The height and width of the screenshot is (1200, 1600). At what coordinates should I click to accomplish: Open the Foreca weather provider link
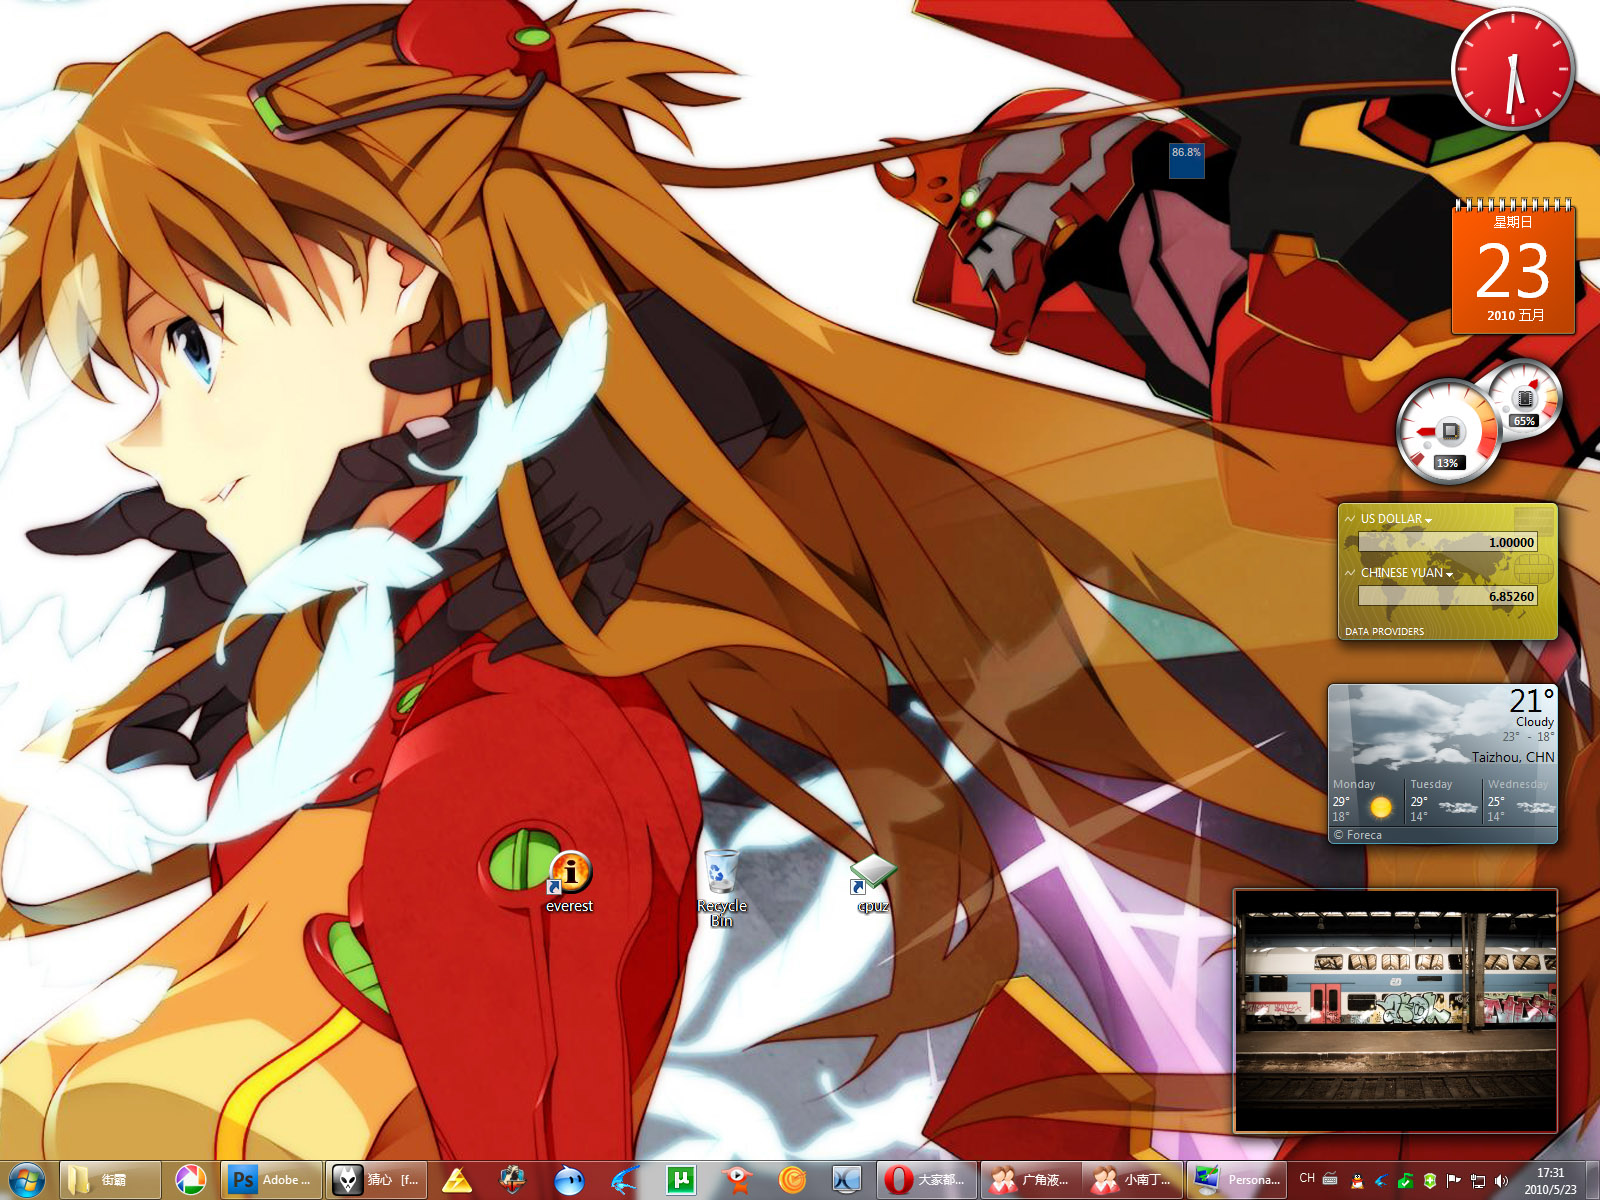(1358, 835)
